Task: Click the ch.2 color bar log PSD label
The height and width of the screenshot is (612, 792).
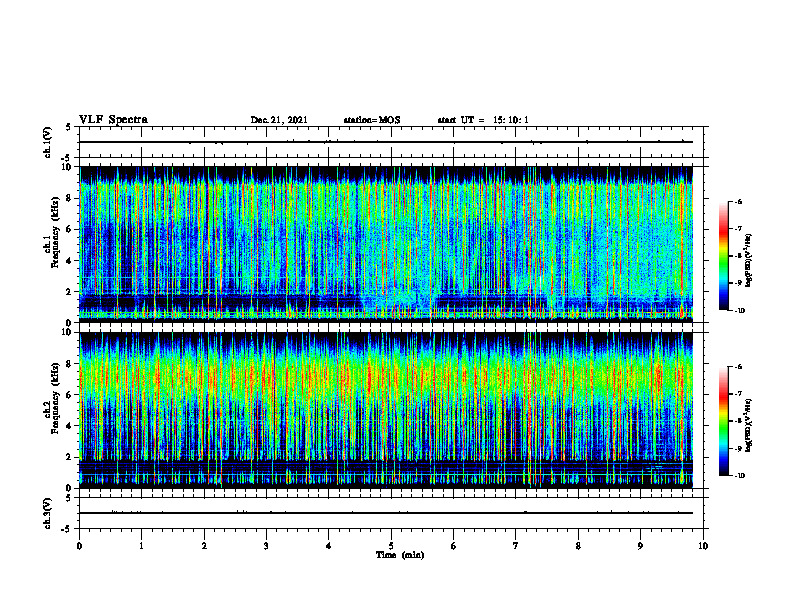Action: point(749,425)
